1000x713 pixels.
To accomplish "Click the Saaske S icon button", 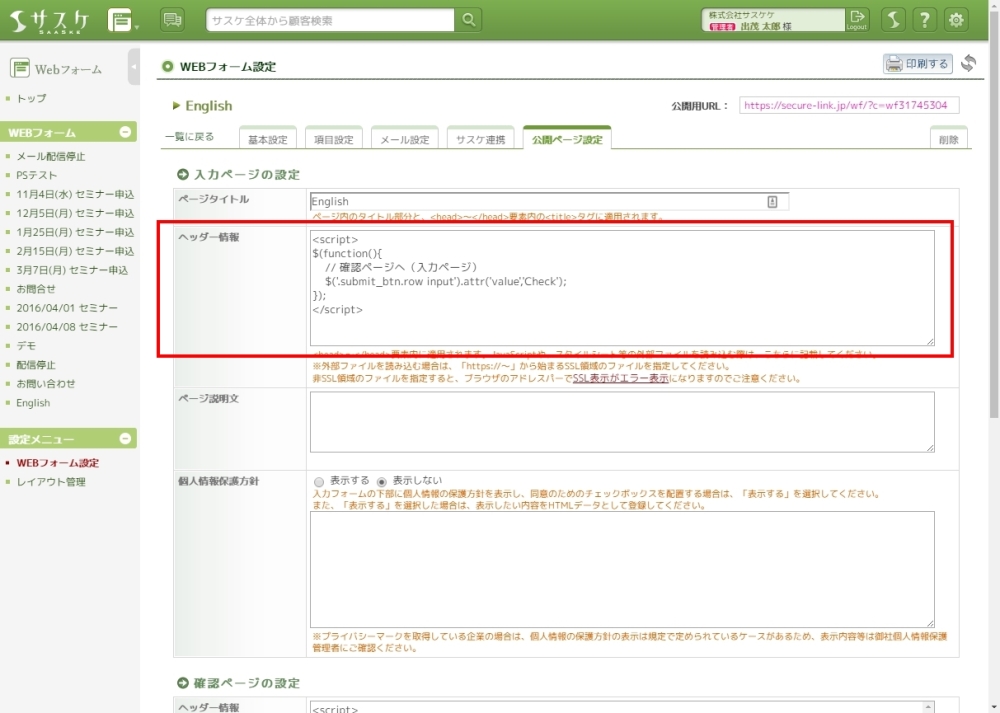I will coord(895,20).
